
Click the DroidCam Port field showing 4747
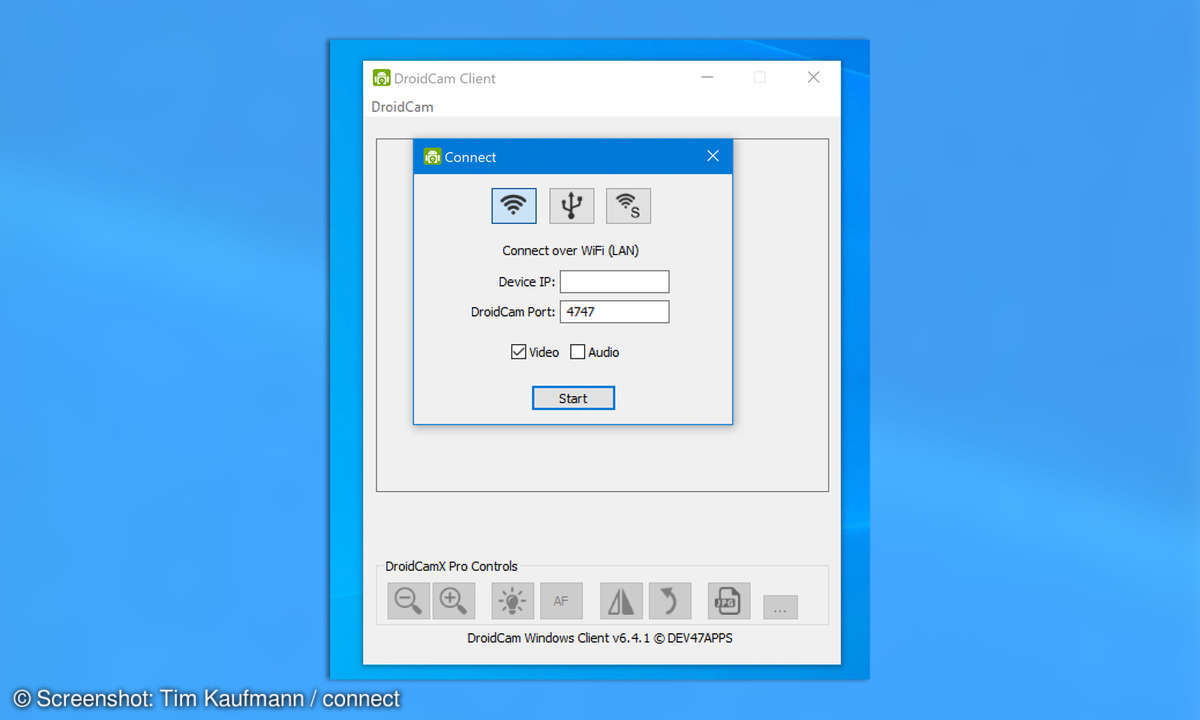pos(614,312)
